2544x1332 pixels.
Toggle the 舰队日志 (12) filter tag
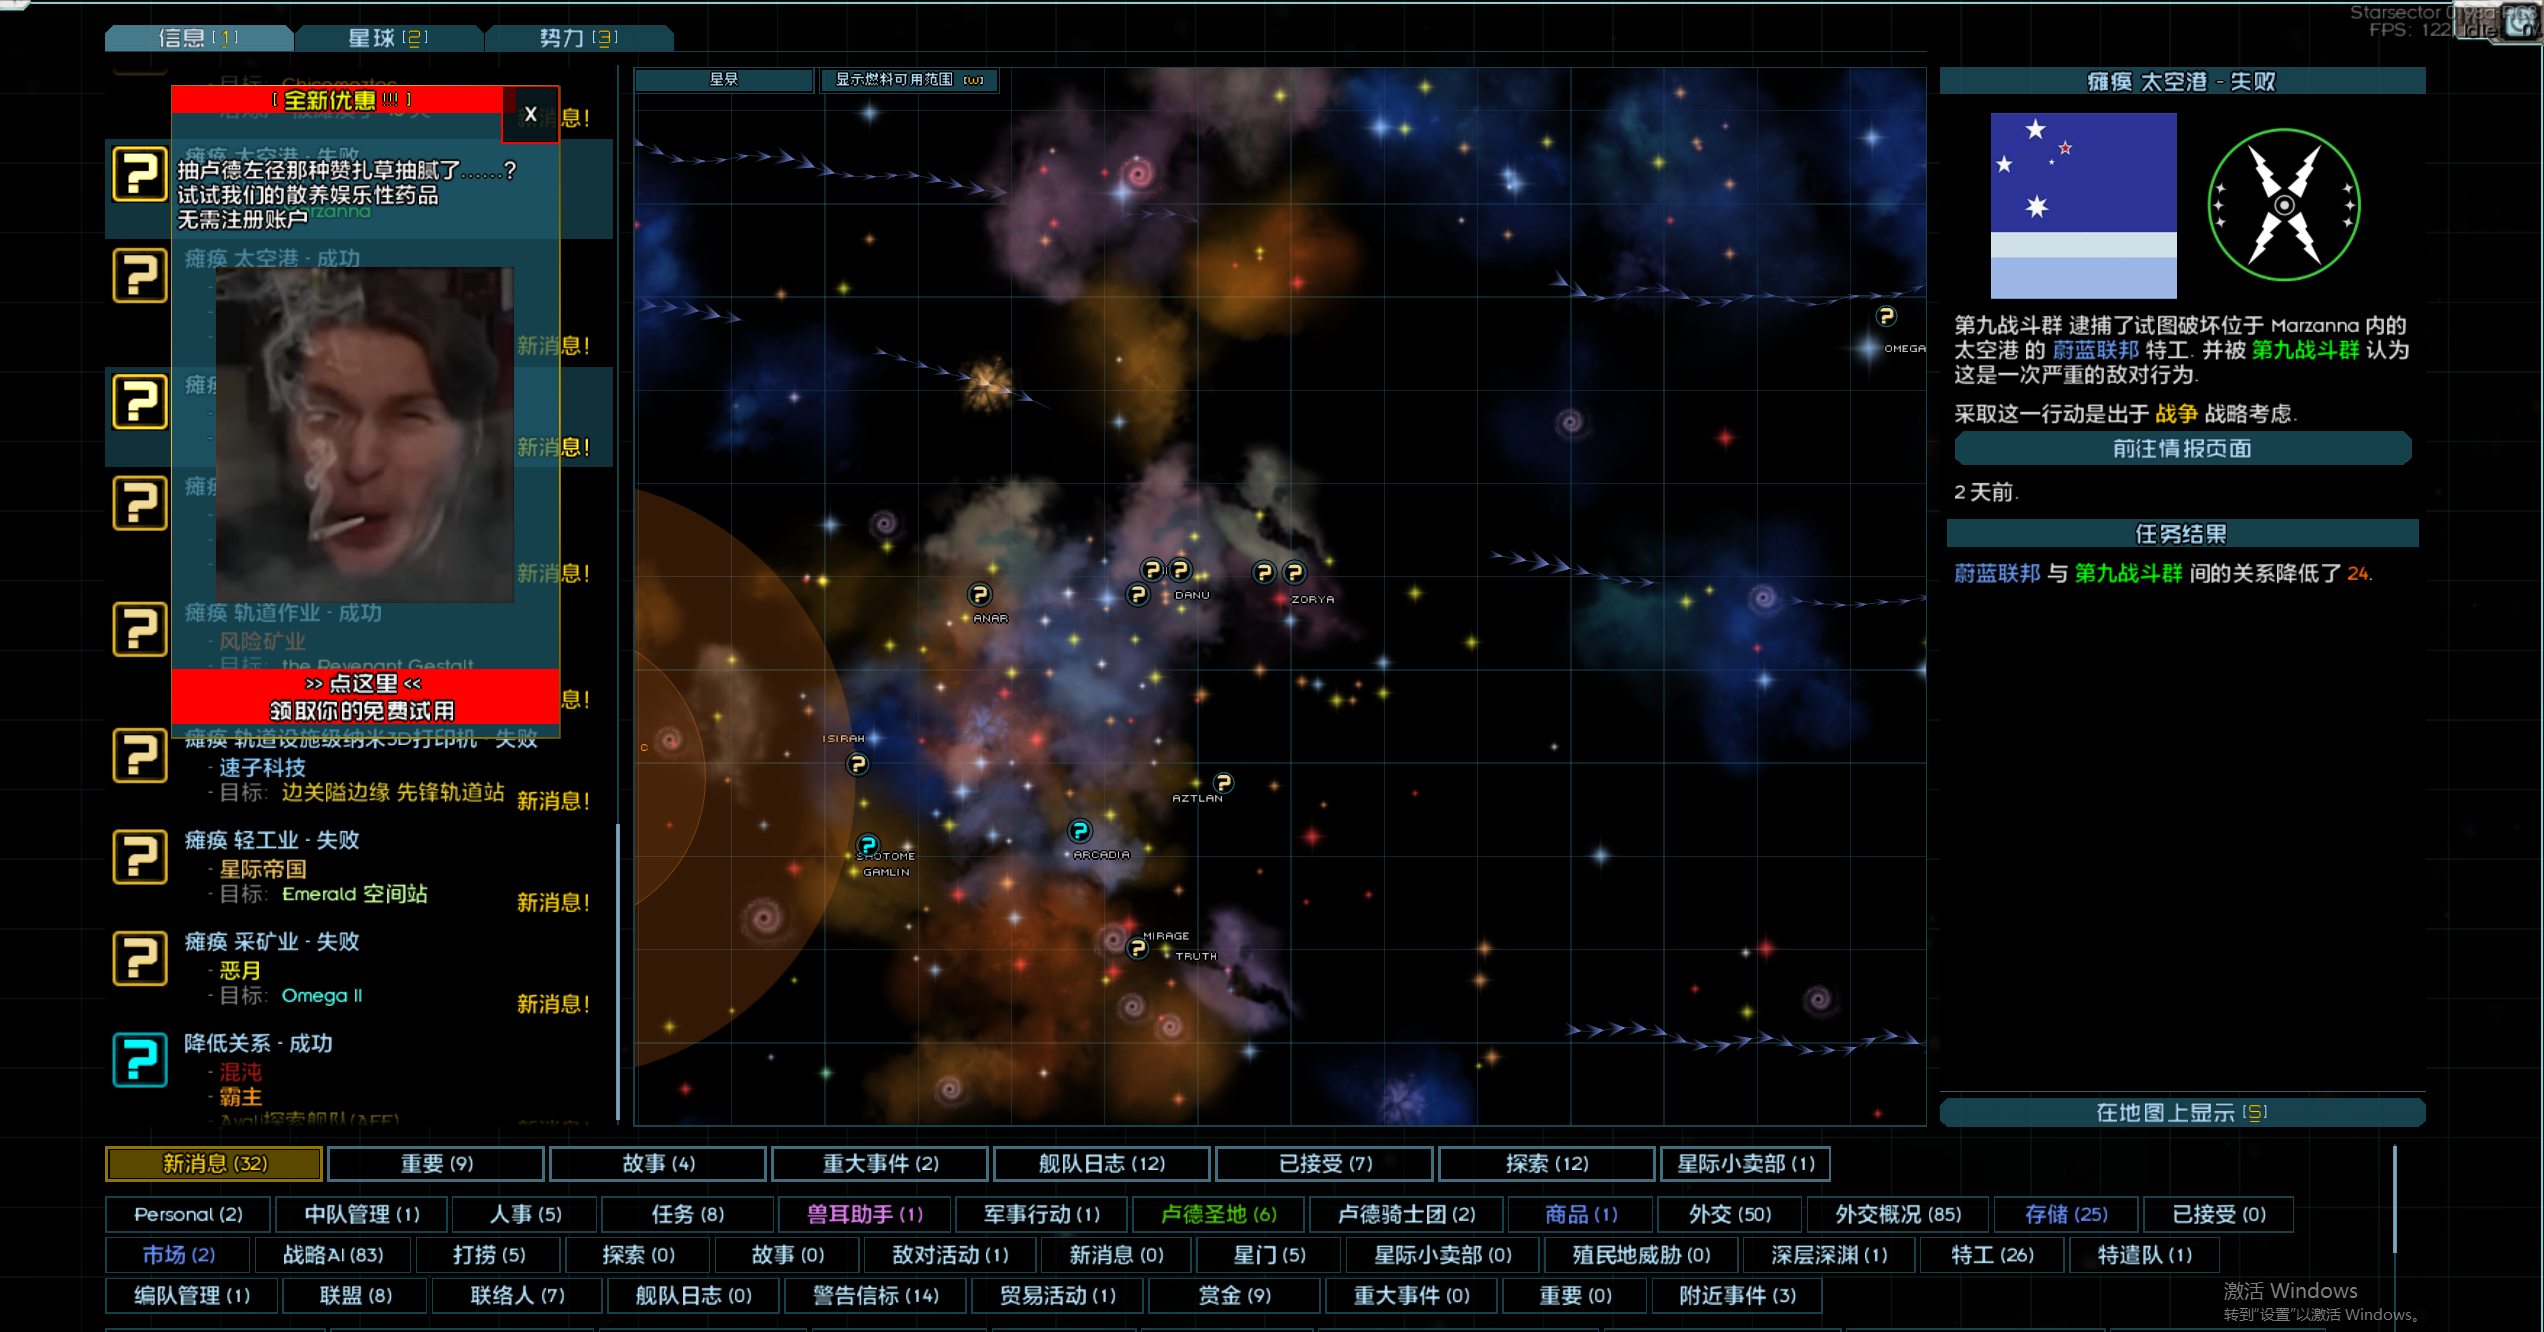[x=1101, y=1164]
